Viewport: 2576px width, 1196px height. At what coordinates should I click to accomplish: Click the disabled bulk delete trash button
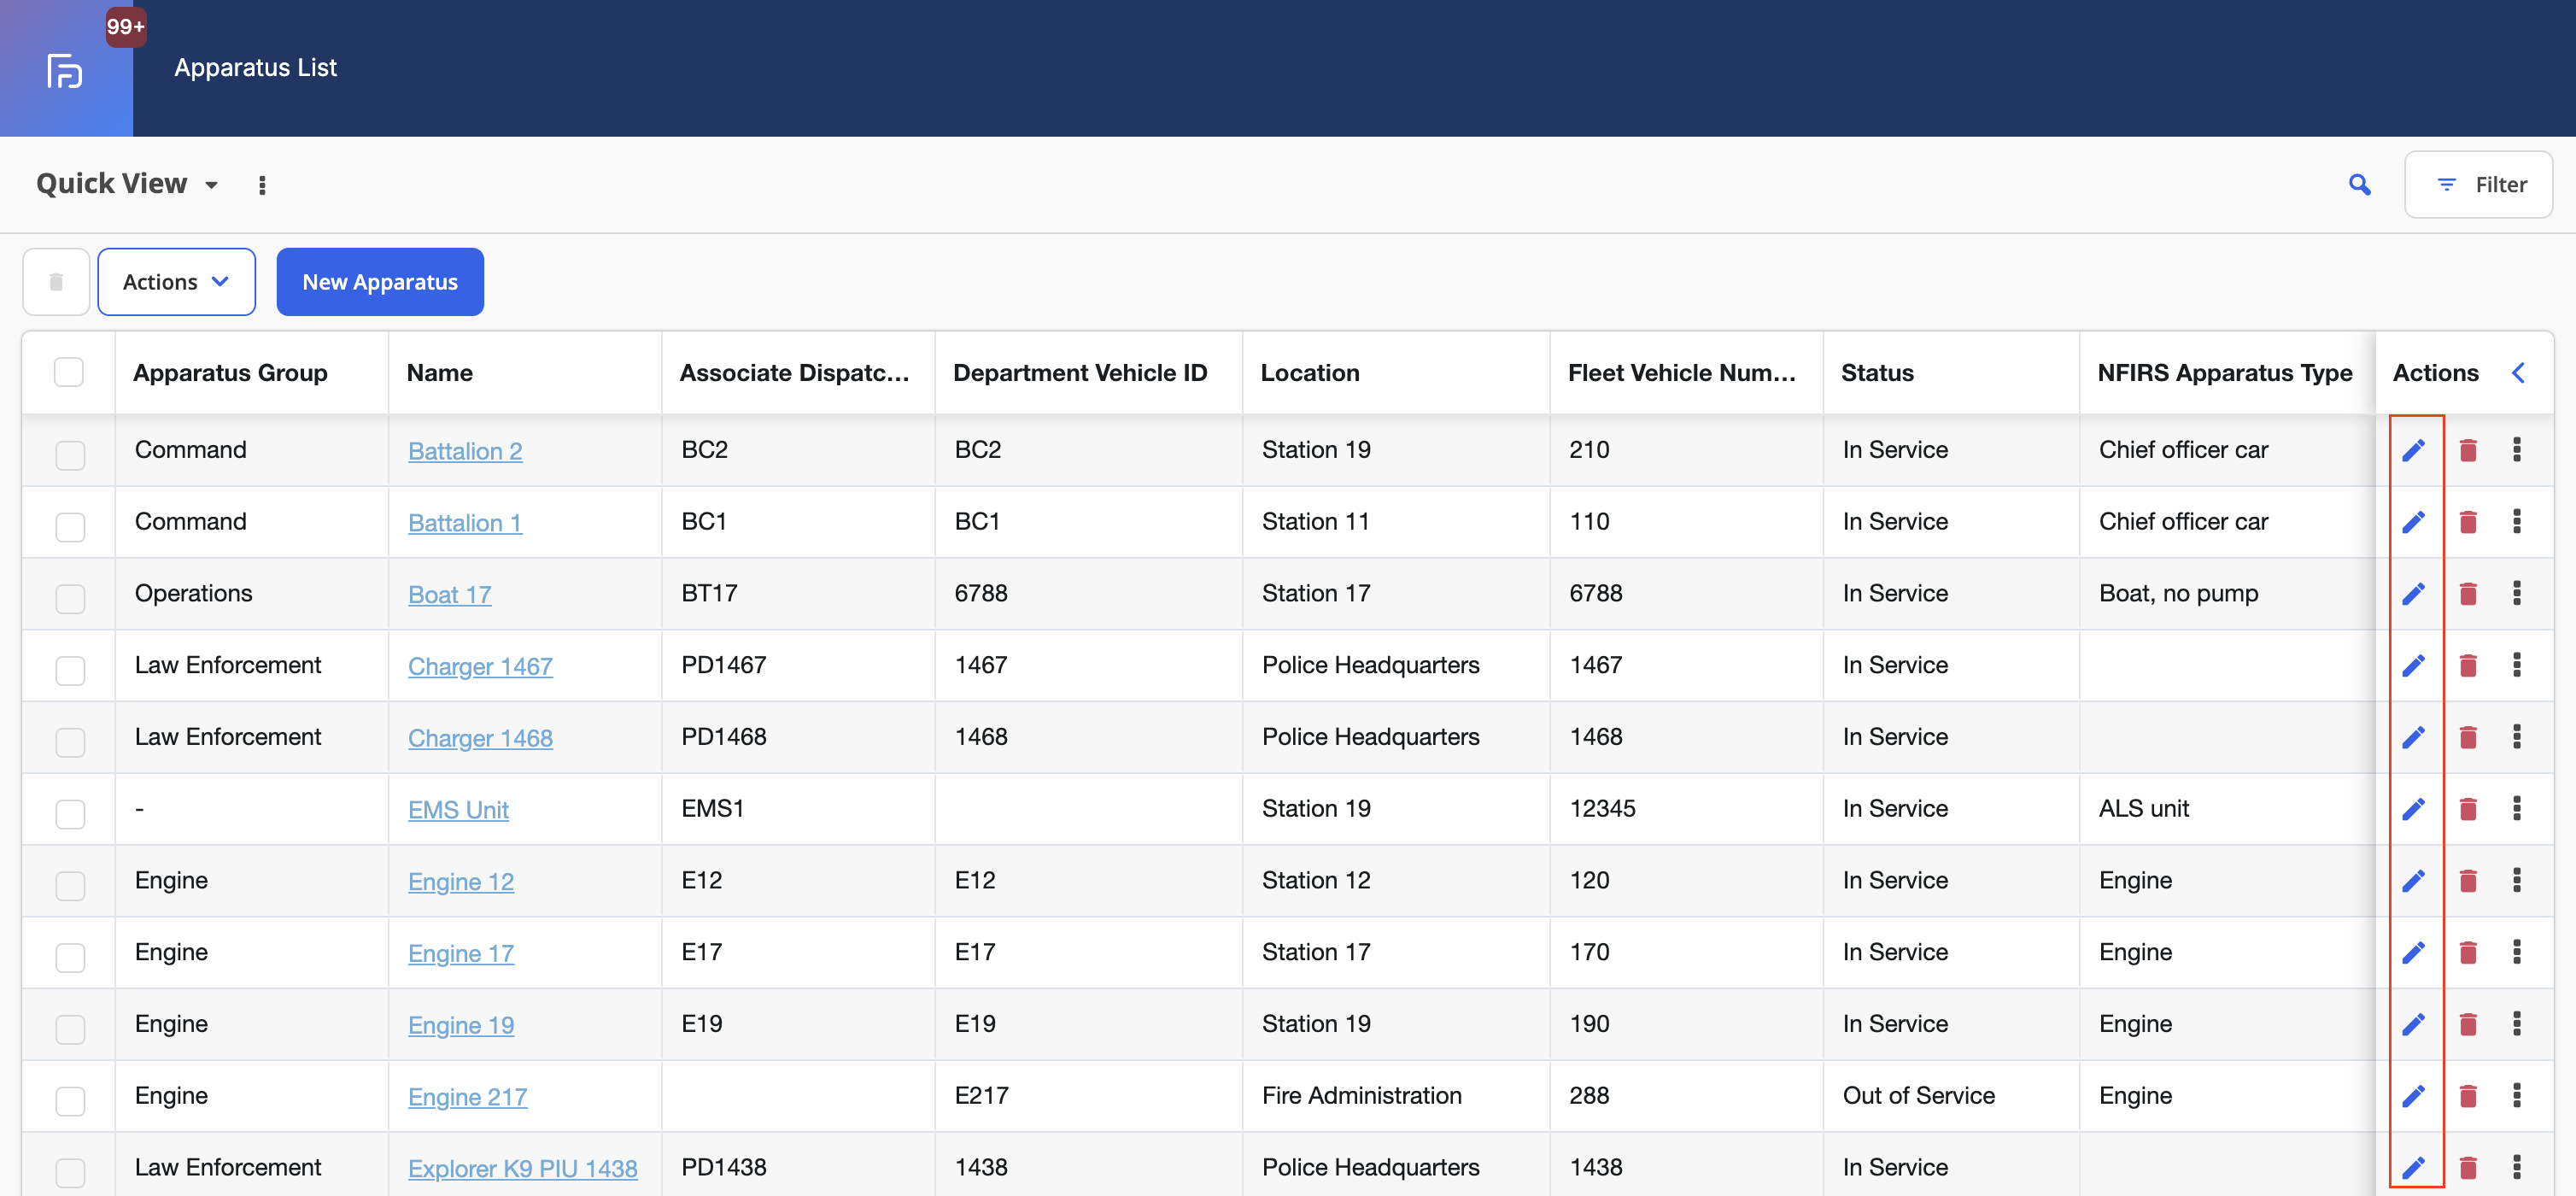56,282
